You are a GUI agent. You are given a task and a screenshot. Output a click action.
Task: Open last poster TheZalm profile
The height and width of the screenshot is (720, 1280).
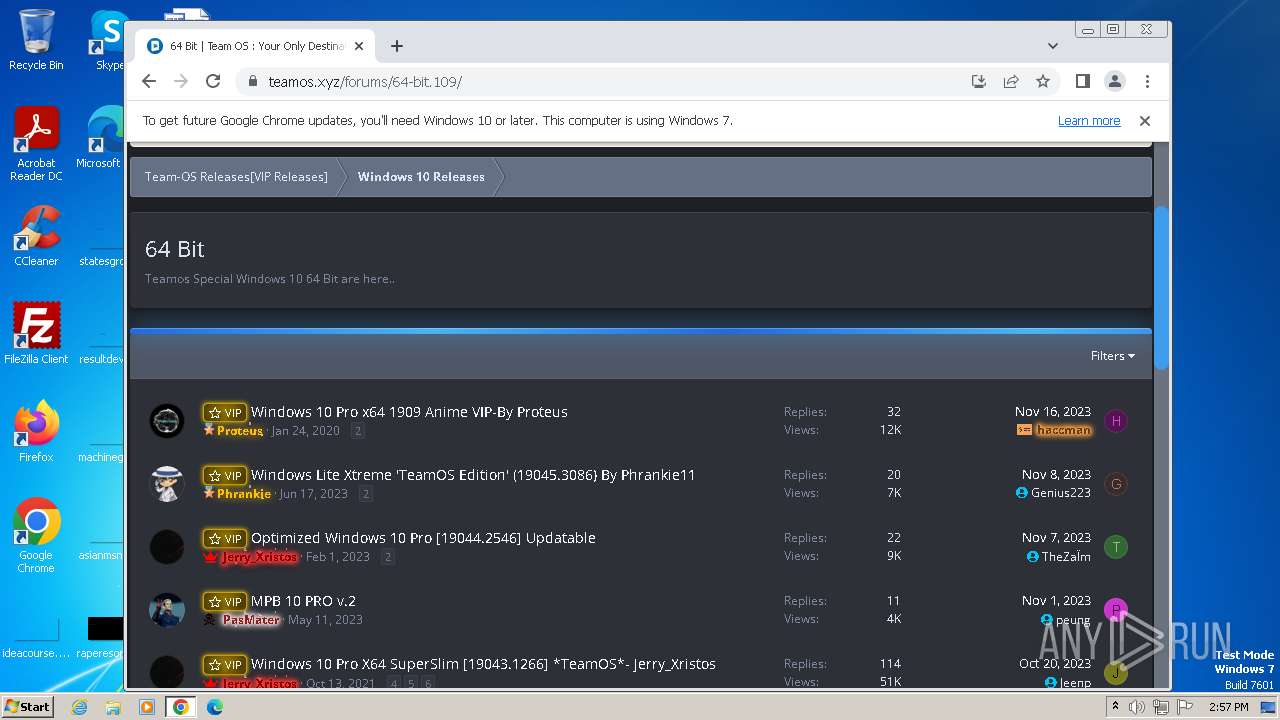click(1066, 556)
